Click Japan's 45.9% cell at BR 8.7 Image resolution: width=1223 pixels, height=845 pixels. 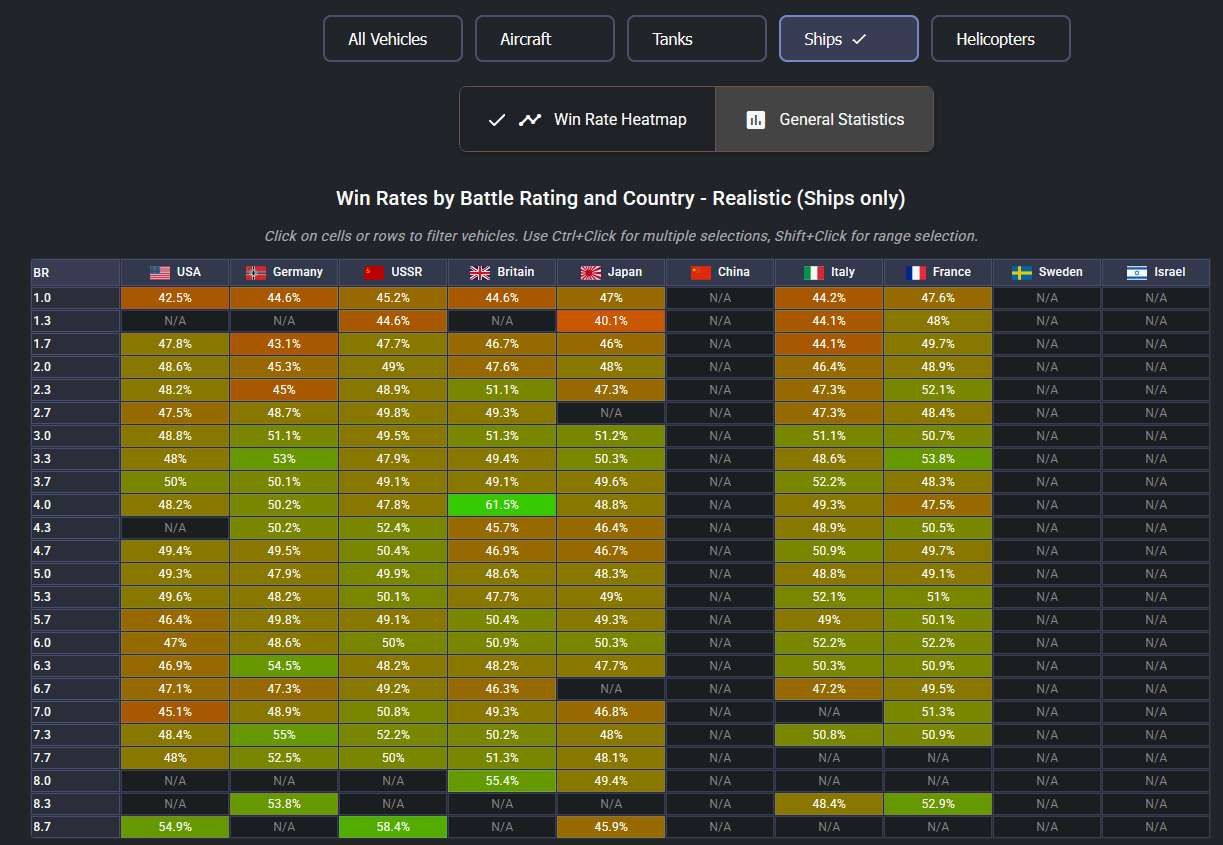611,826
